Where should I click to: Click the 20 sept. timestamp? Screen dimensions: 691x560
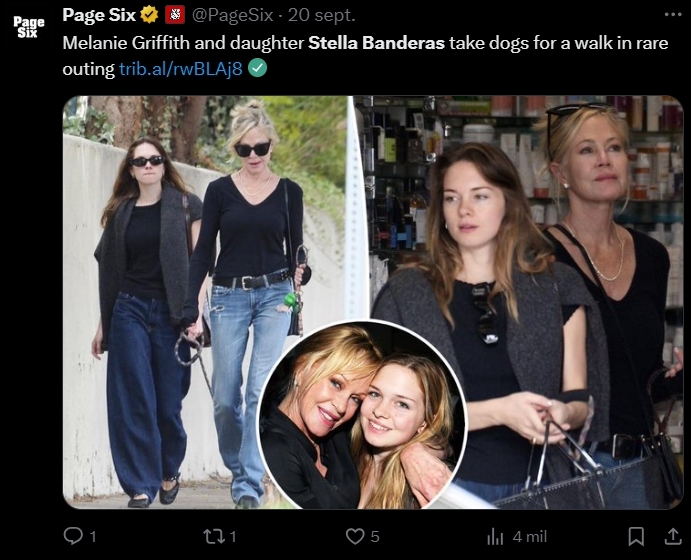pyautogui.click(x=321, y=15)
